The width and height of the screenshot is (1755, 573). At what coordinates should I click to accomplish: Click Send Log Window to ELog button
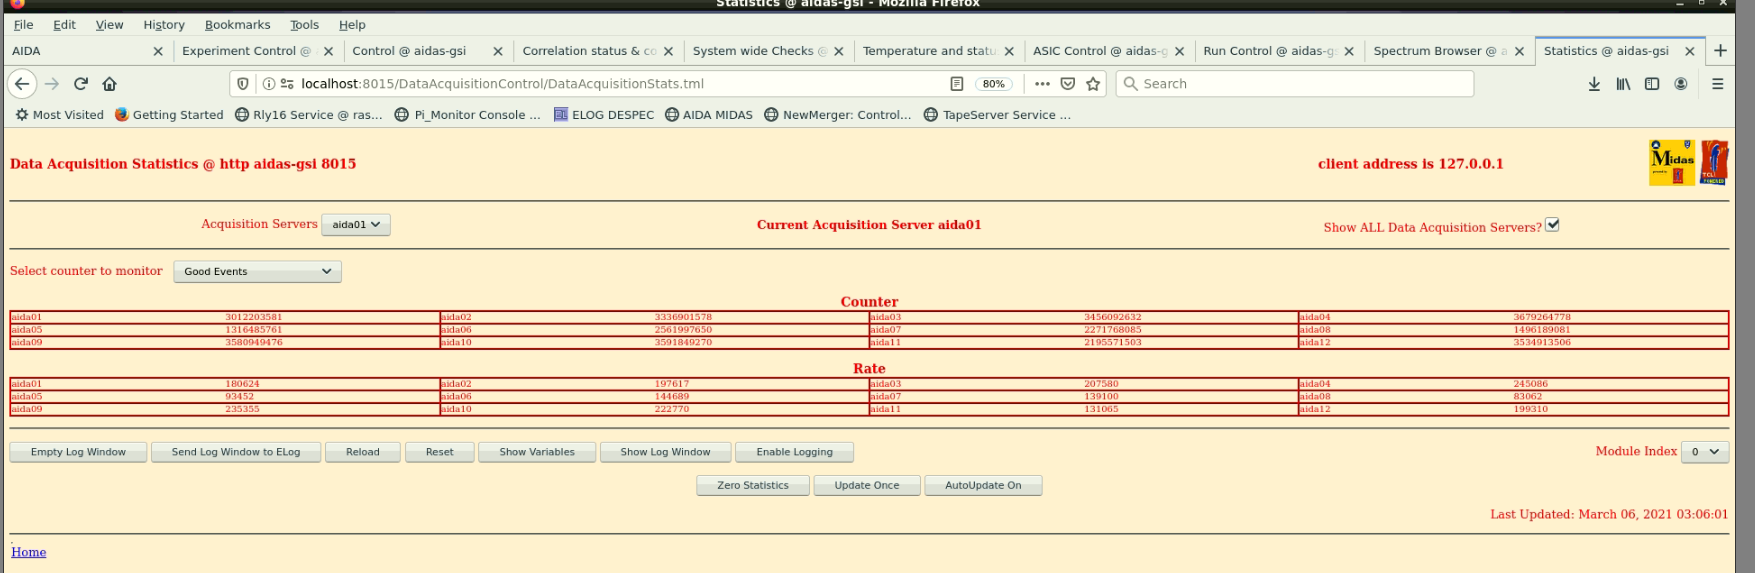click(236, 452)
